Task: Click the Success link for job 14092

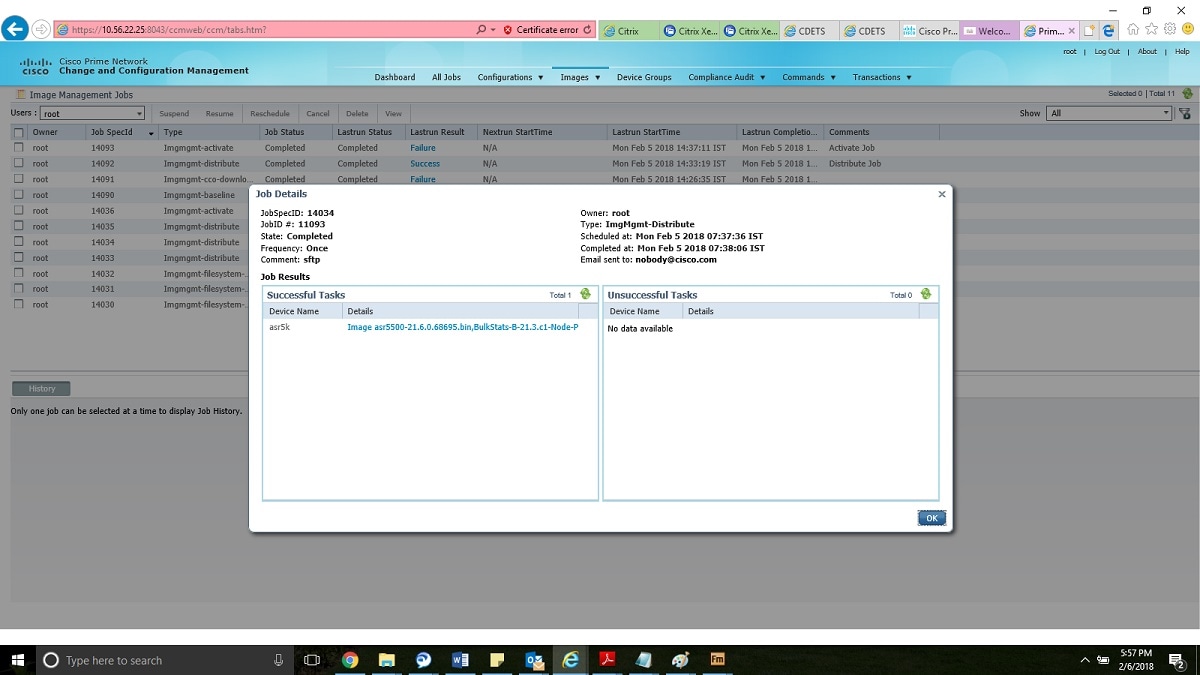Action: 425,163
